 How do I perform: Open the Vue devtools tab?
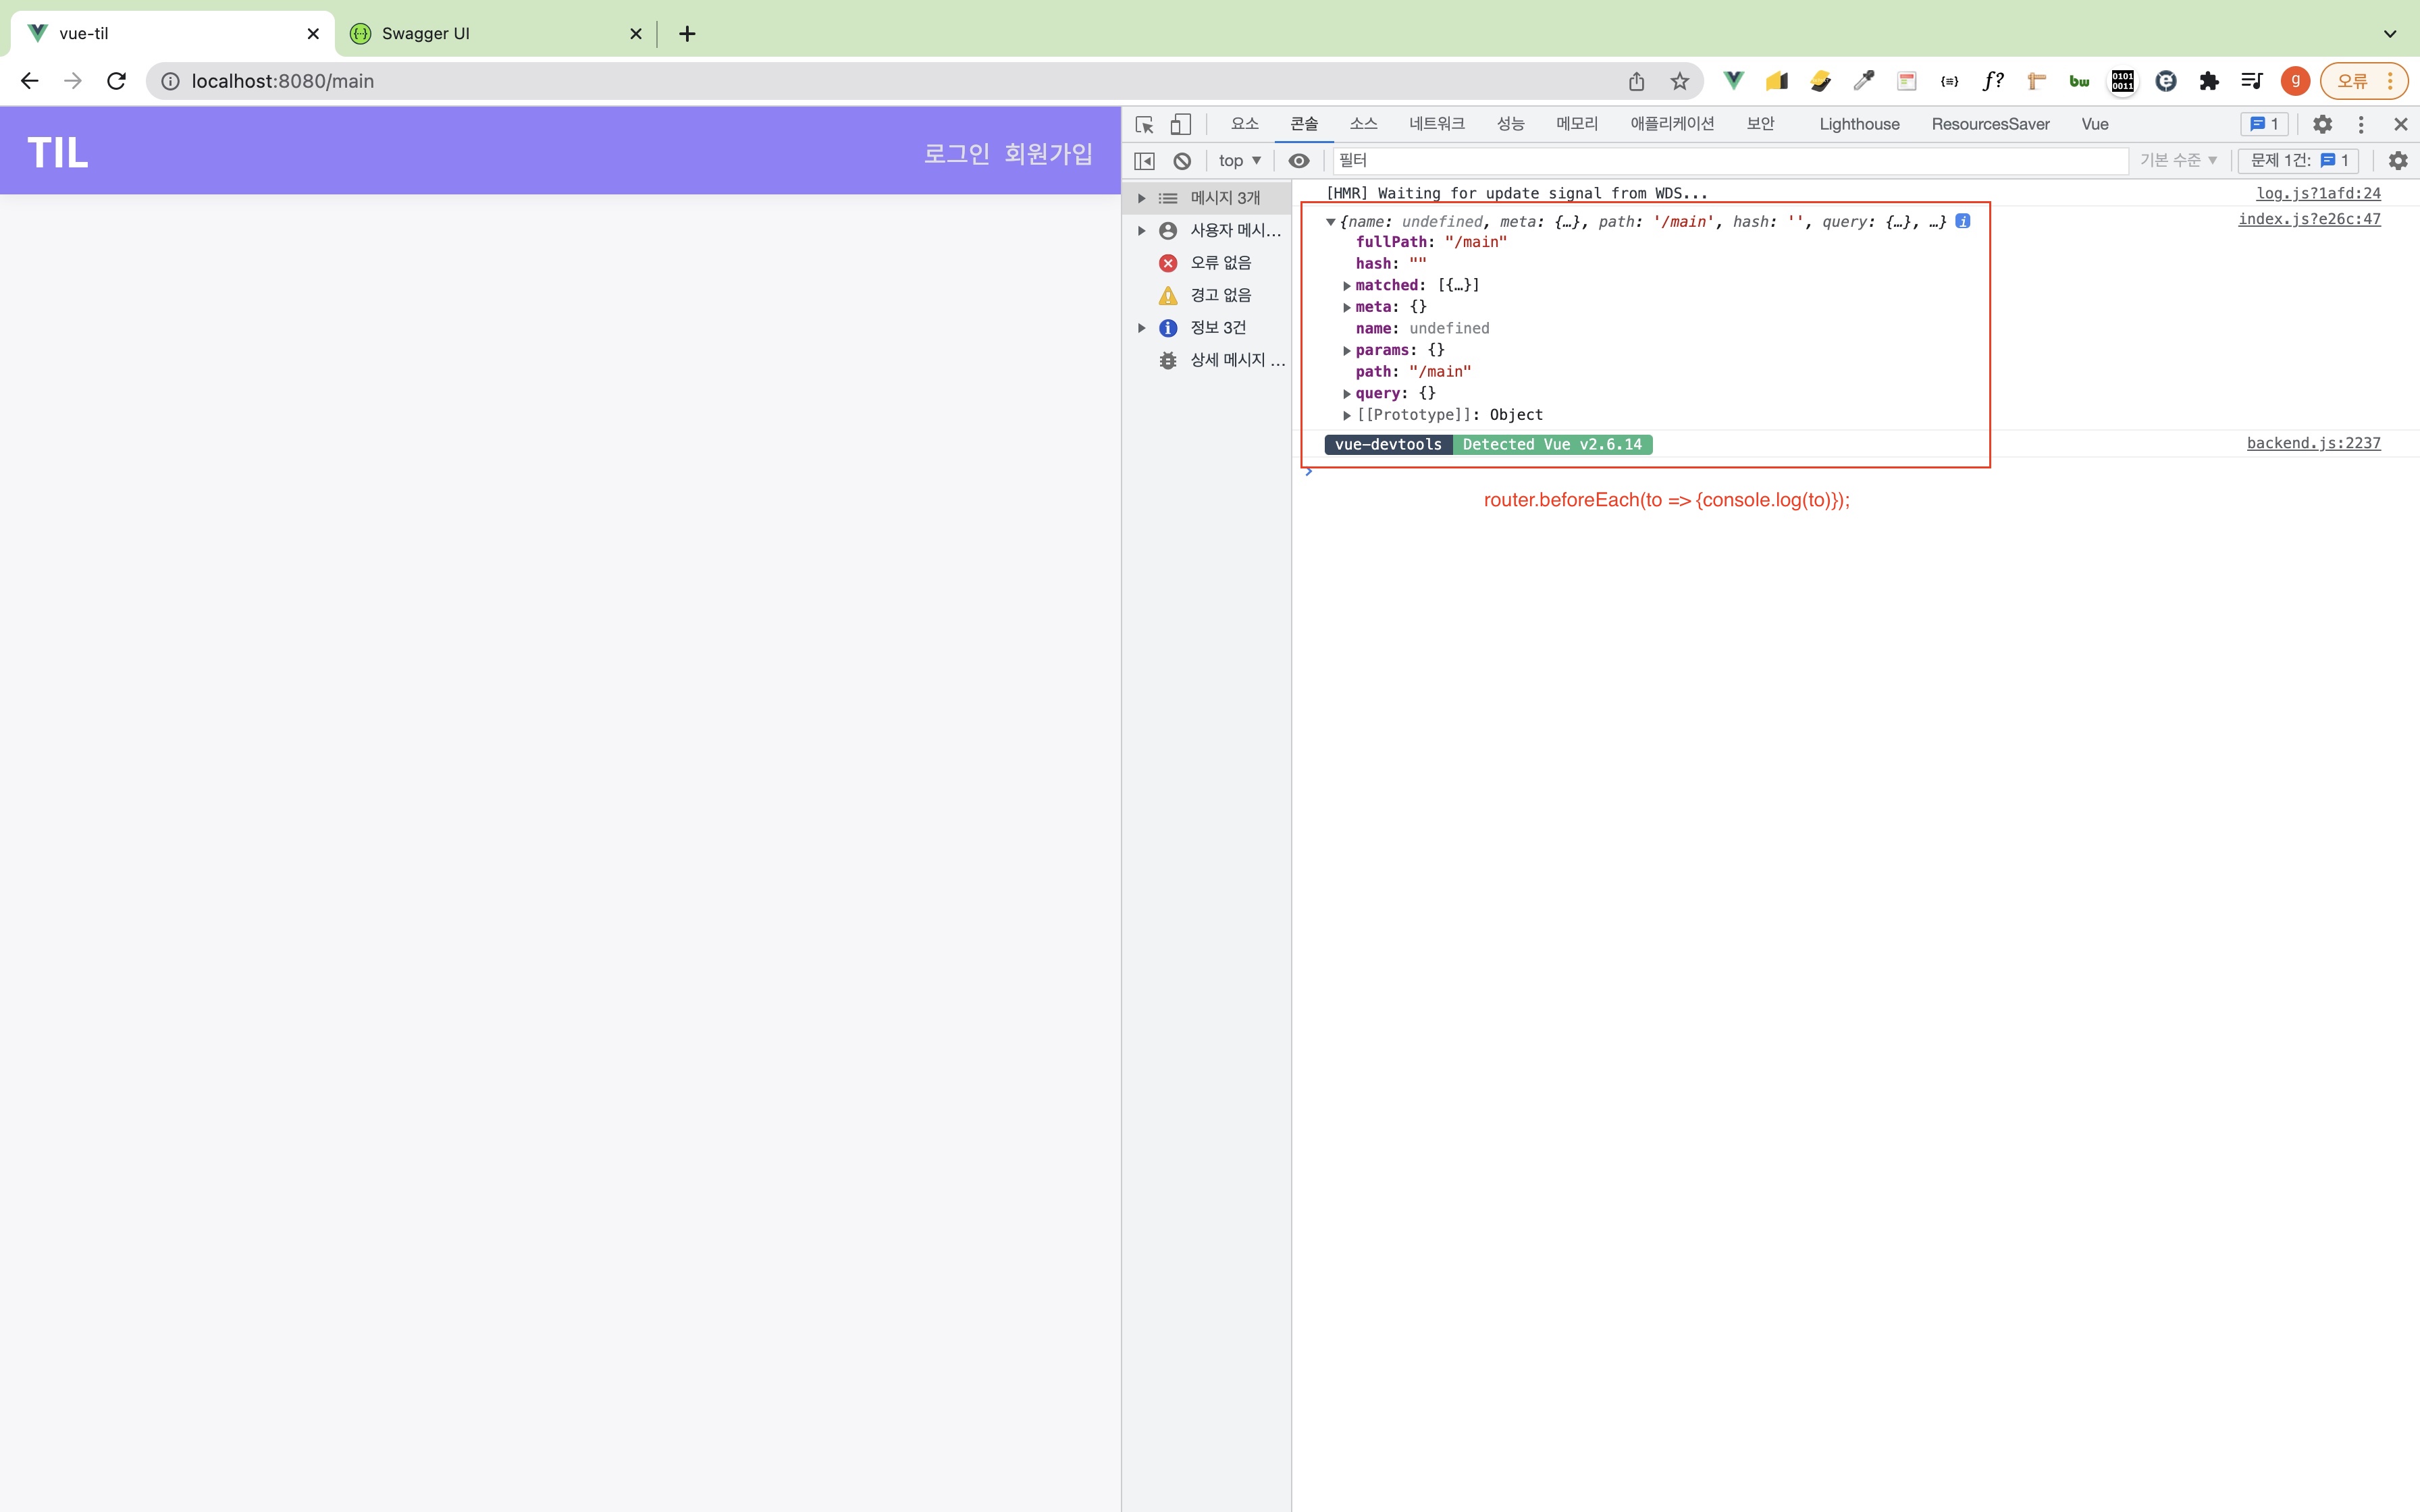(x=2095, y=124)
